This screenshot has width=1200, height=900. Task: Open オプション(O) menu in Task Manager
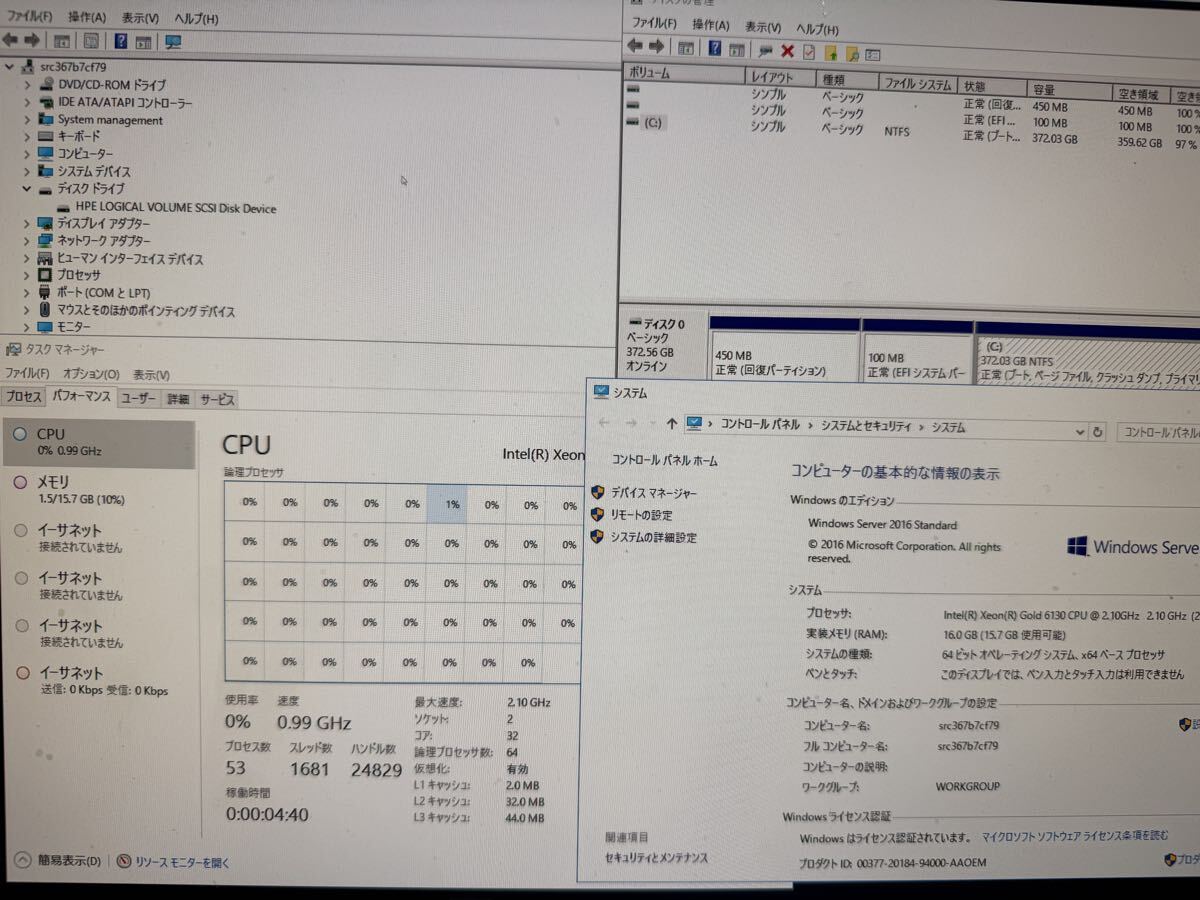point(92,374)
